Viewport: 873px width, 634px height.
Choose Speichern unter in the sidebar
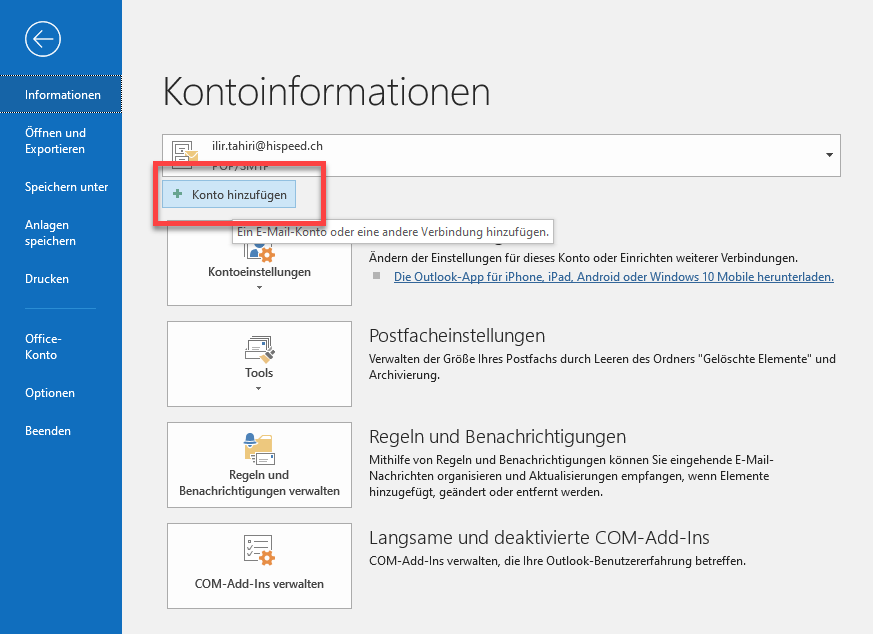pos(66,187)
